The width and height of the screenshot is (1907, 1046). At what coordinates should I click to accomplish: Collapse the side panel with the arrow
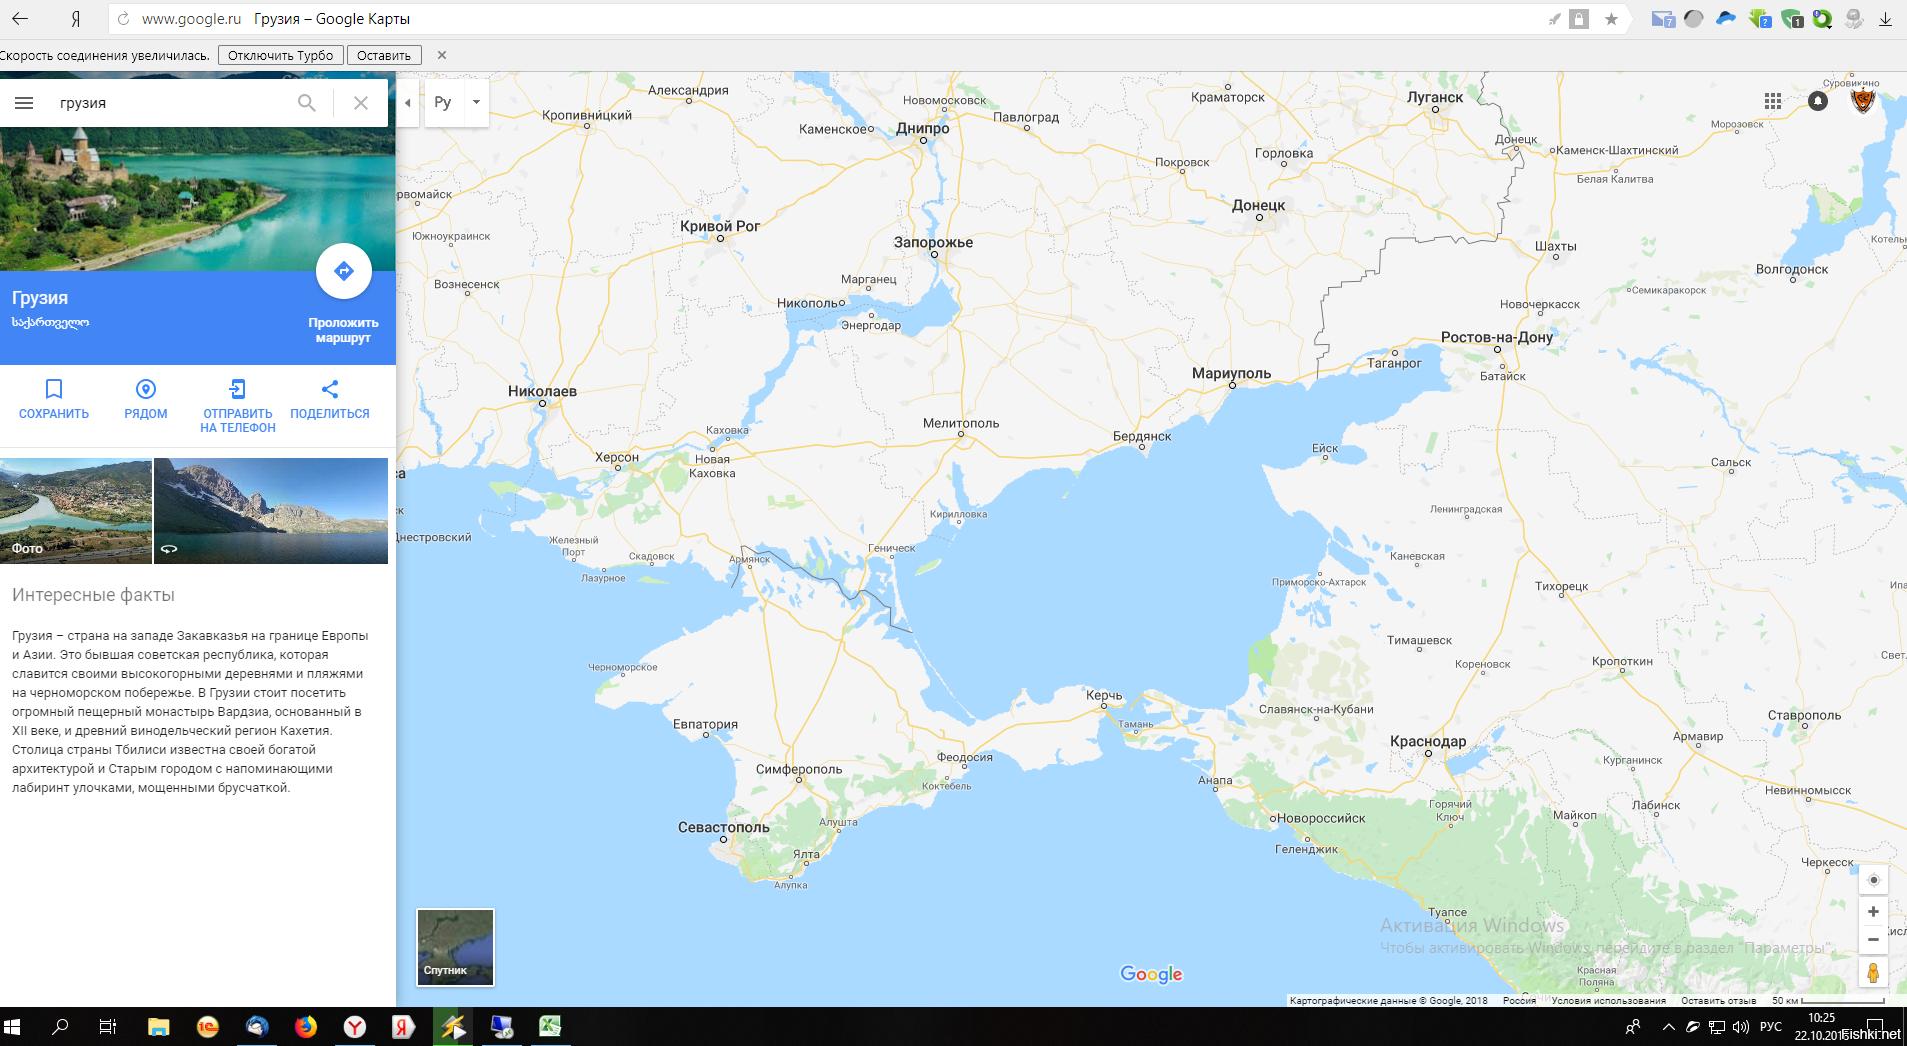click(x=407, y=103)
